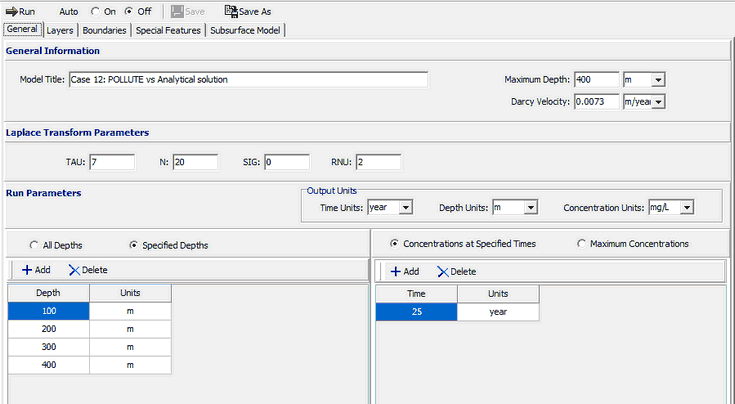
Task: Delete the selected time entry
Action: [456, 271]
